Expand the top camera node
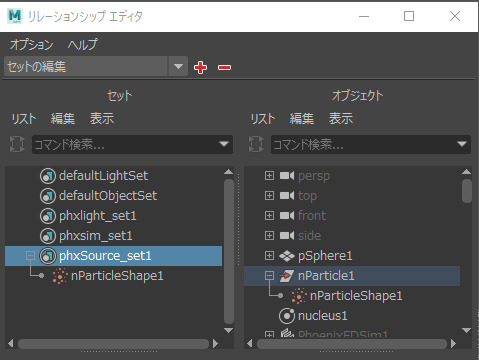Viewport: 479px width, 360px height. pos(269,196)
